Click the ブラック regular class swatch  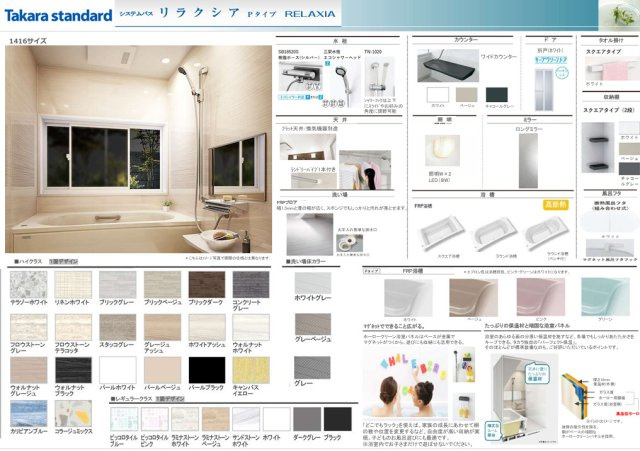pyautogui.click(x=338, y=419)
